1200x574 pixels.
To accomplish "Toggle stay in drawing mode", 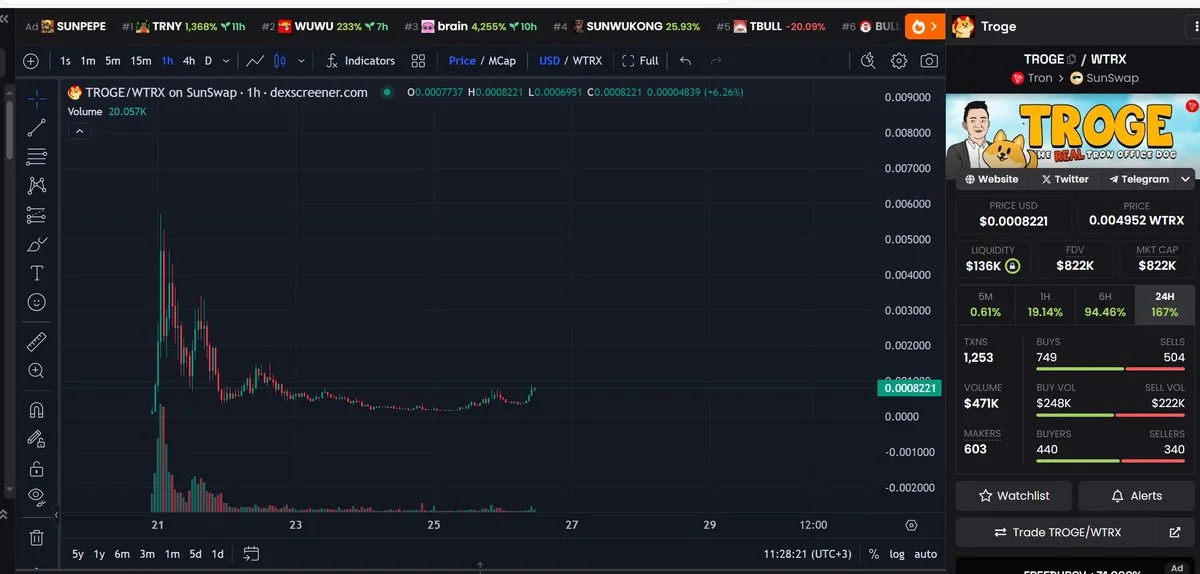I will click(37, 439).
